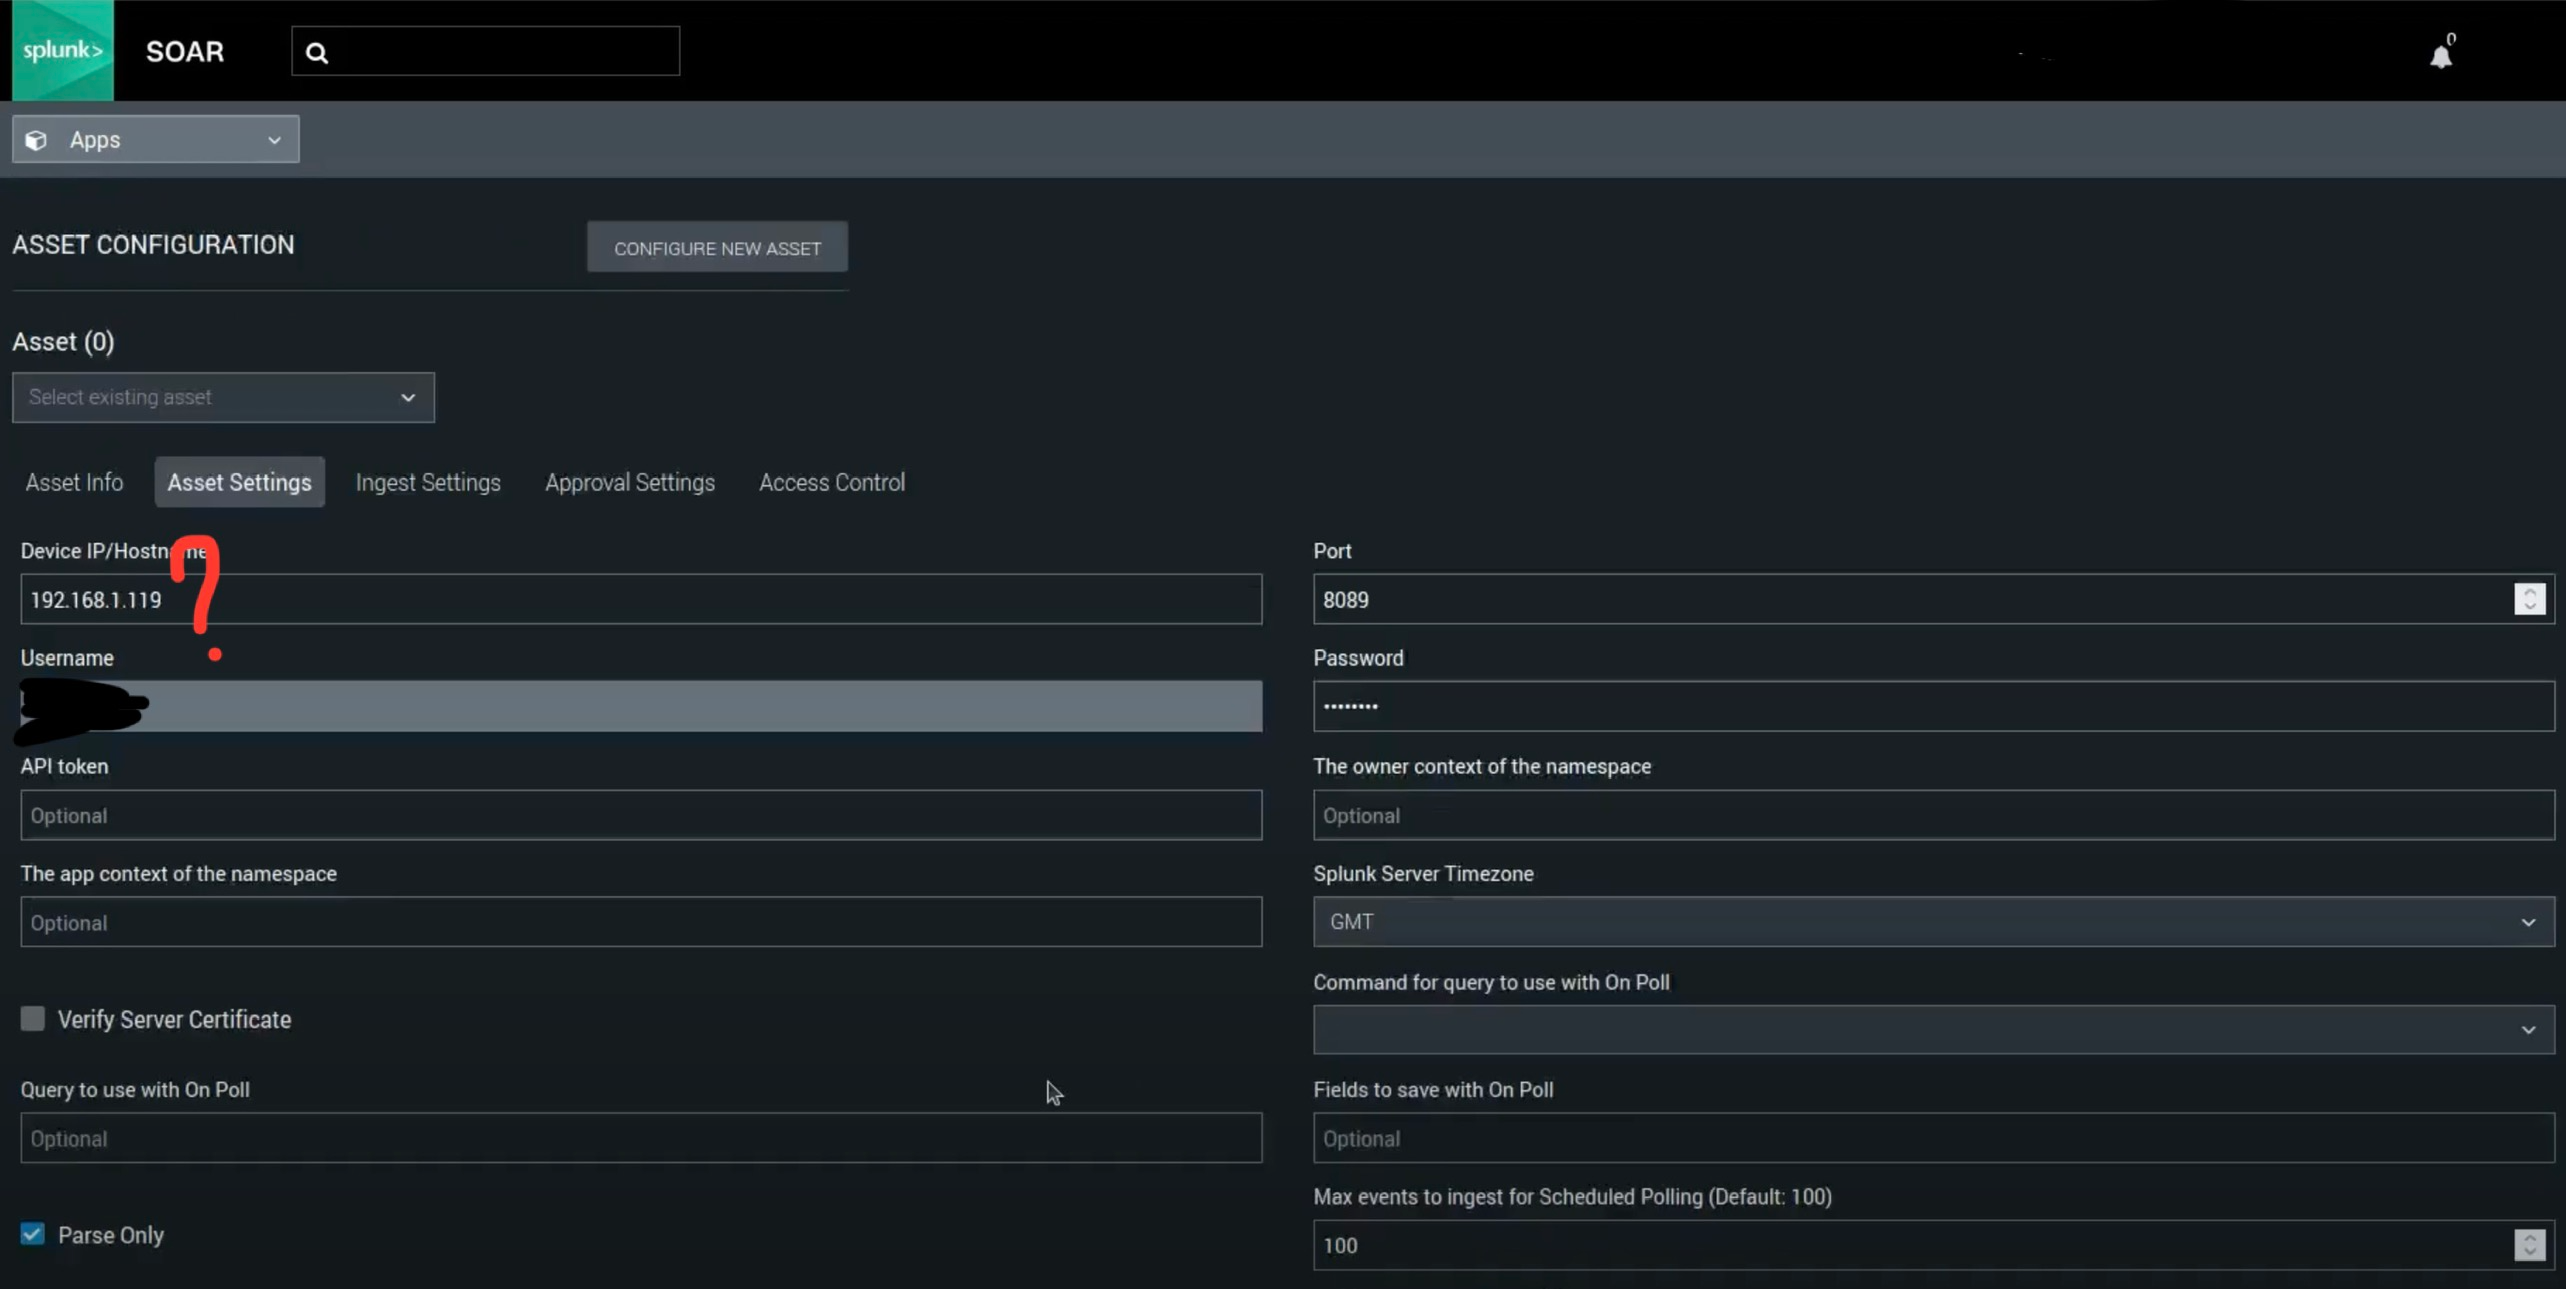Uncheck the Parse Only checkbox
The height and width of the screenshot is (1289, 2566).
(x=33, y=1234)
